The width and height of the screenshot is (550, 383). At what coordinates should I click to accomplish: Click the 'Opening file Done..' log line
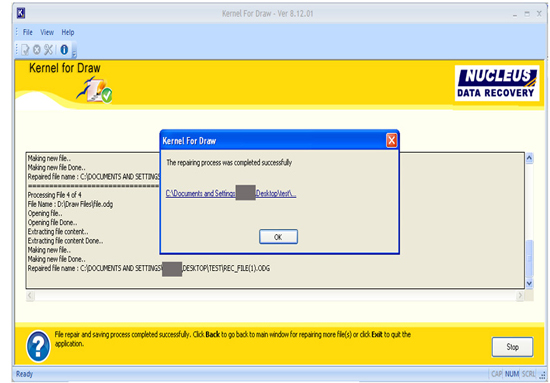(x=53, y=222)
